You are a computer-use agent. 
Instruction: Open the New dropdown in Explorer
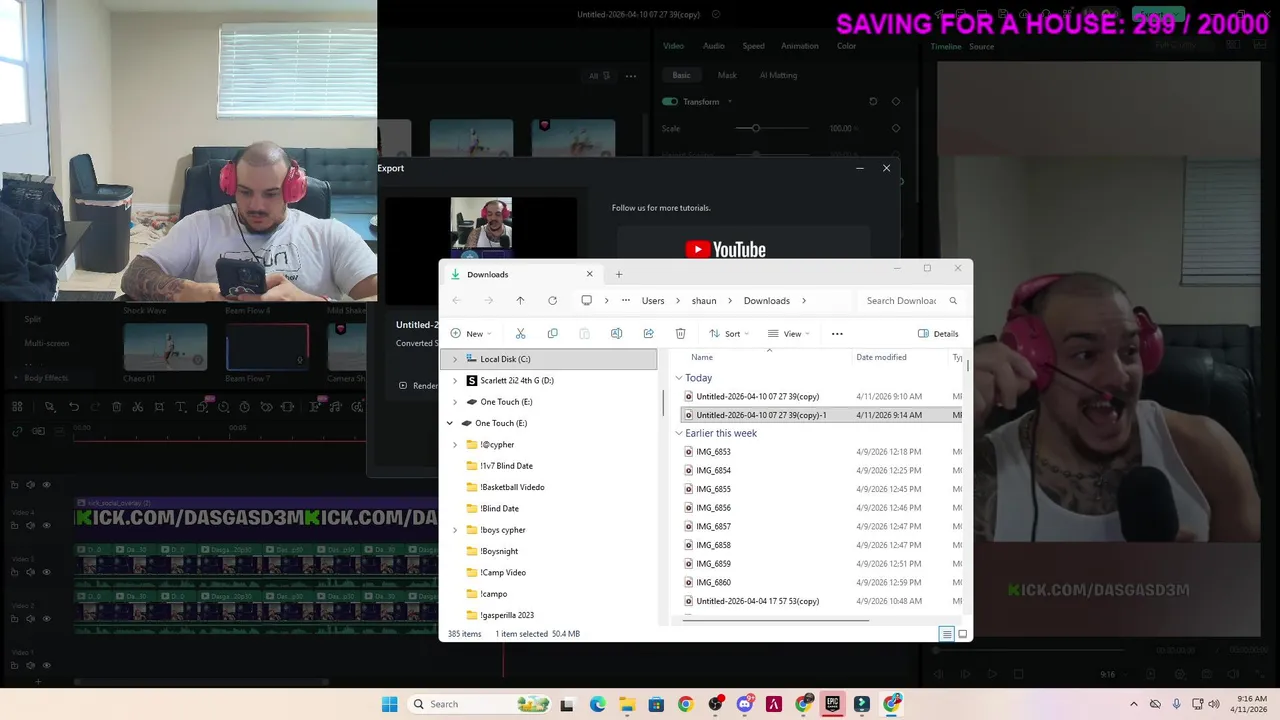[x=470, y=334]
